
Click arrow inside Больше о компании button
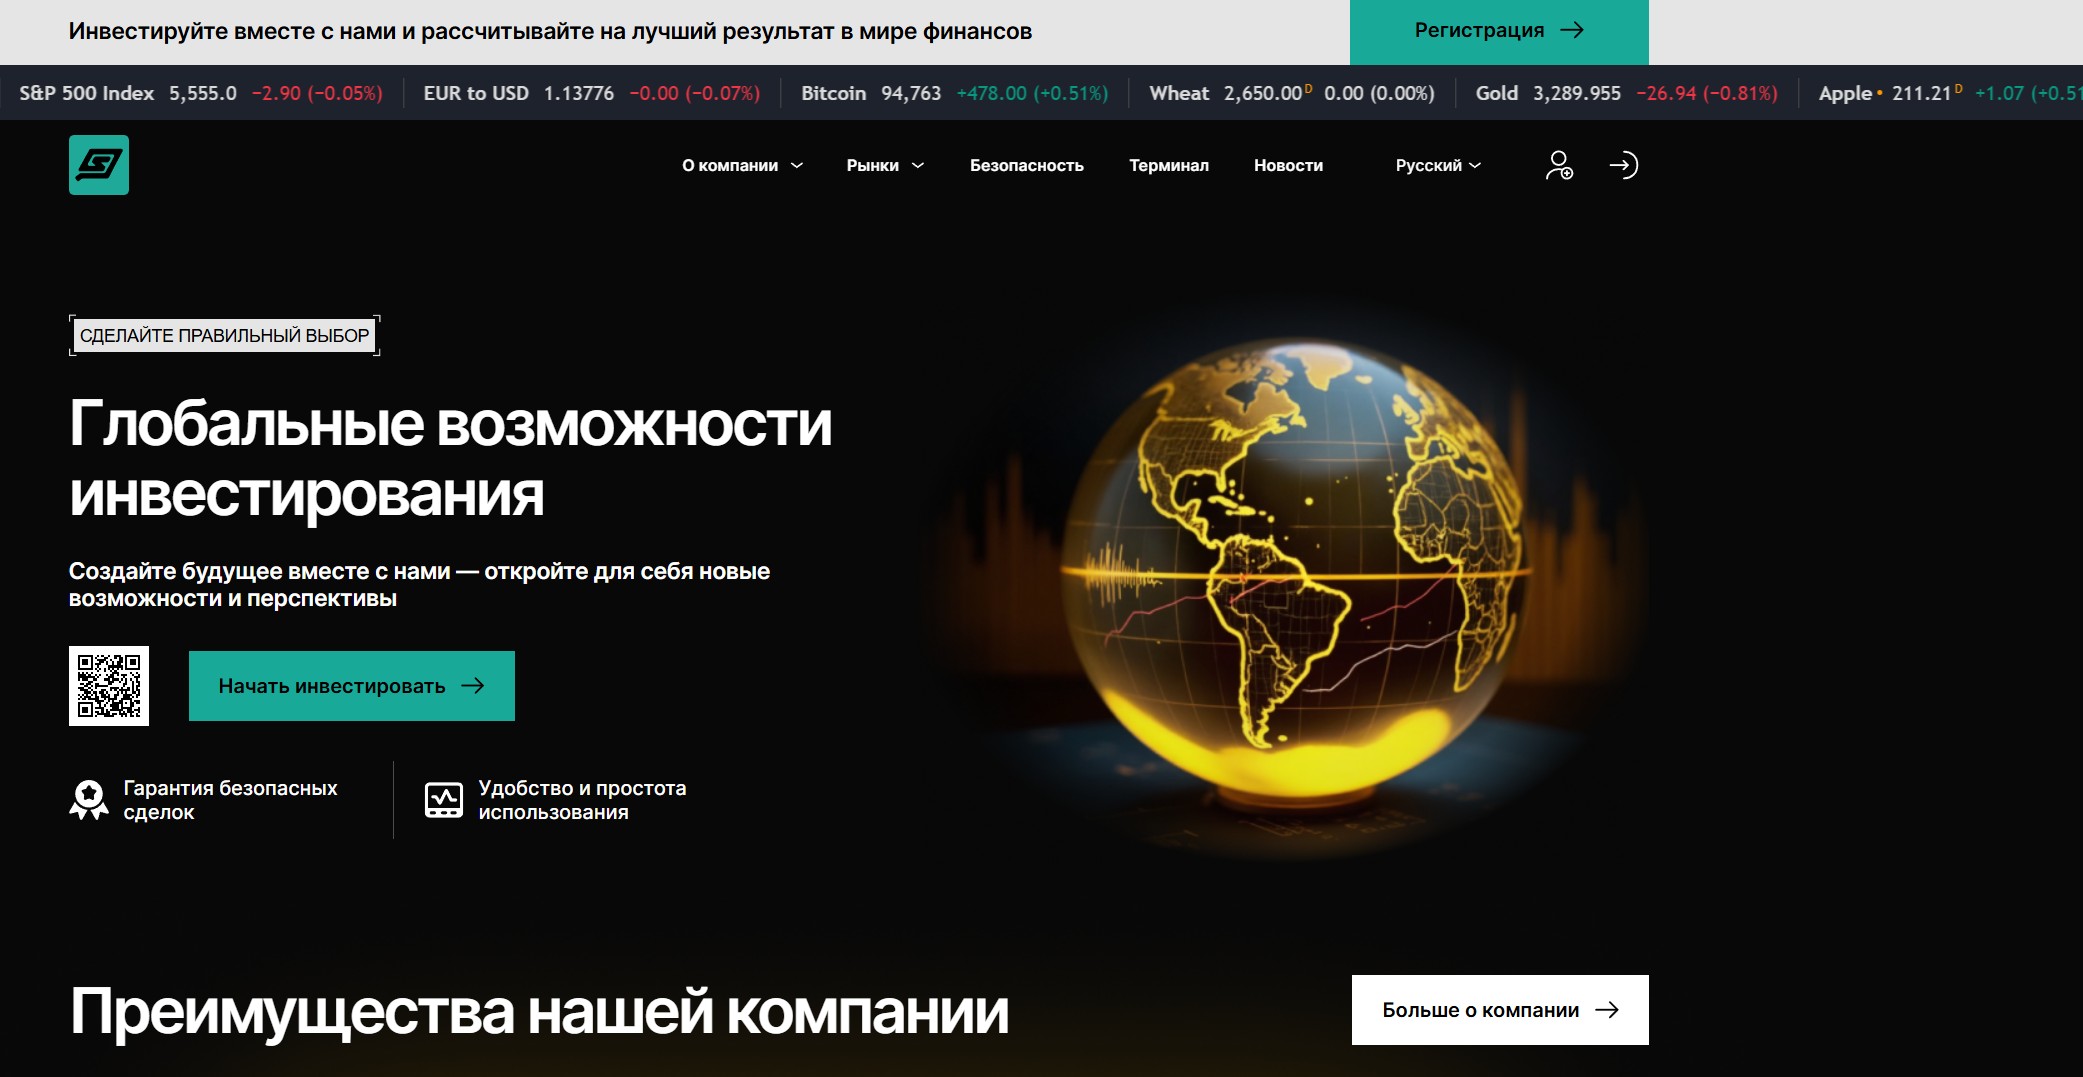(x=1607, y=1010)
